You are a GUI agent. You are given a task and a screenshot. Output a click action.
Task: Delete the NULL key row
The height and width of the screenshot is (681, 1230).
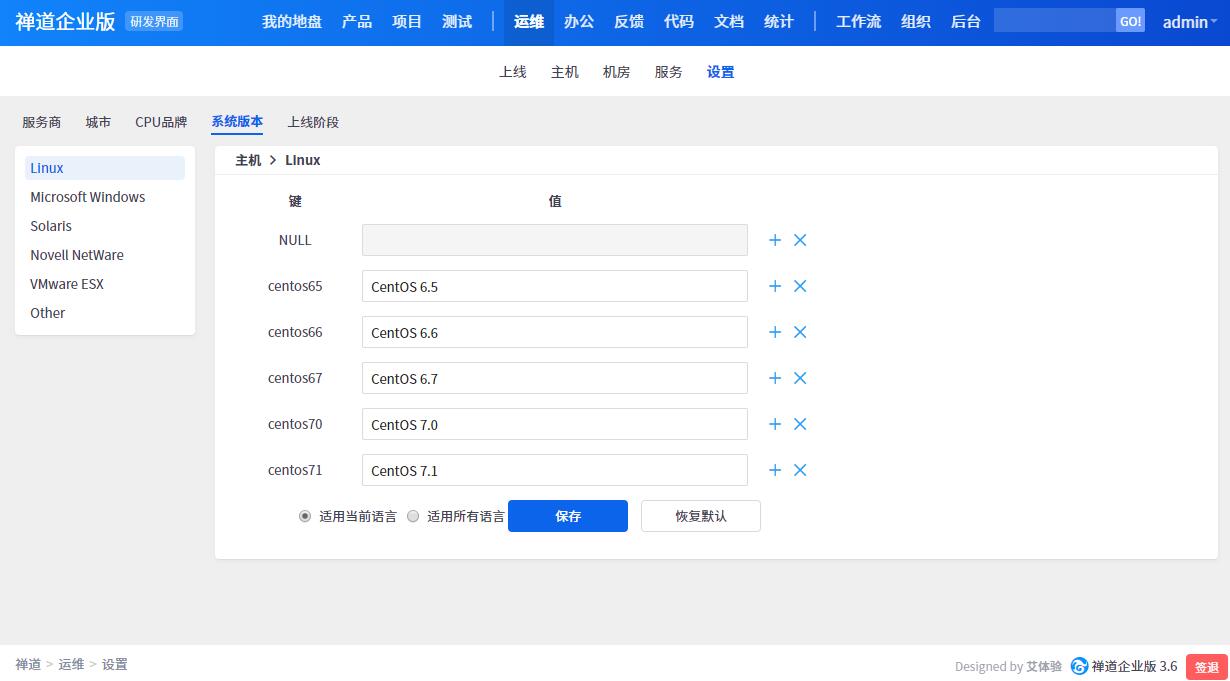[x=800, y=240]
